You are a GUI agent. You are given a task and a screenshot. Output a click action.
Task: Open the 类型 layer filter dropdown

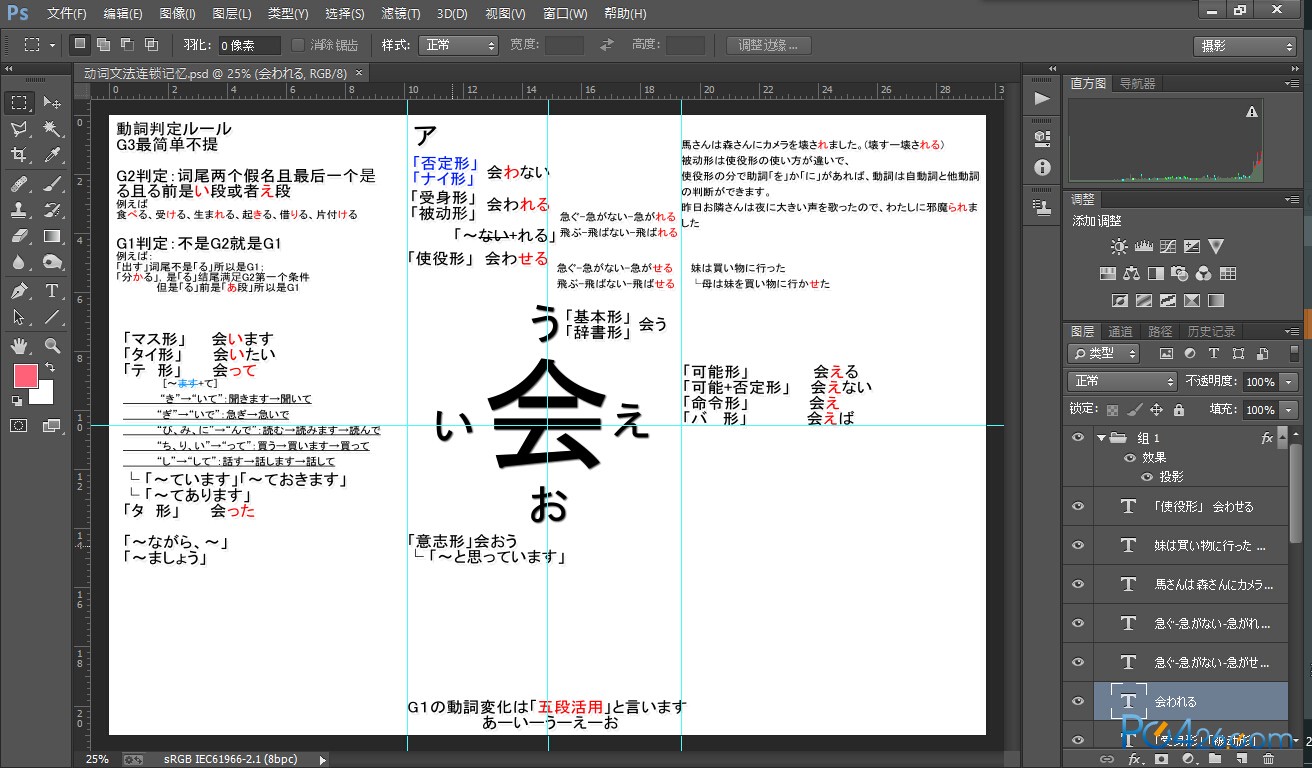[x=1104, y=353]
